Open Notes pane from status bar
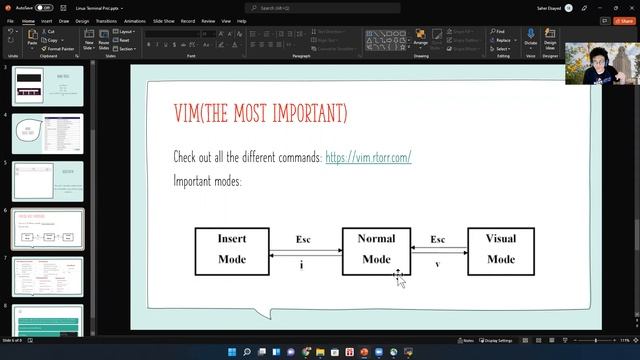 (466, 340)
